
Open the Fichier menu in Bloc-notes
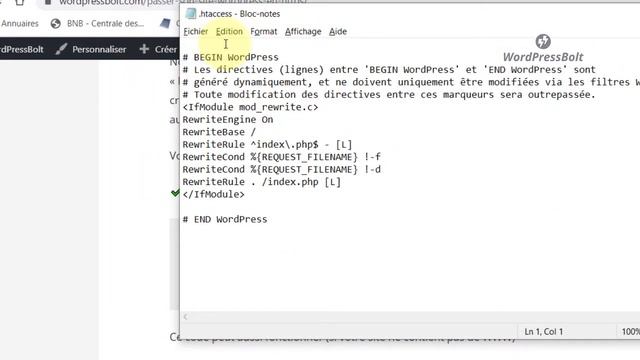196,31
